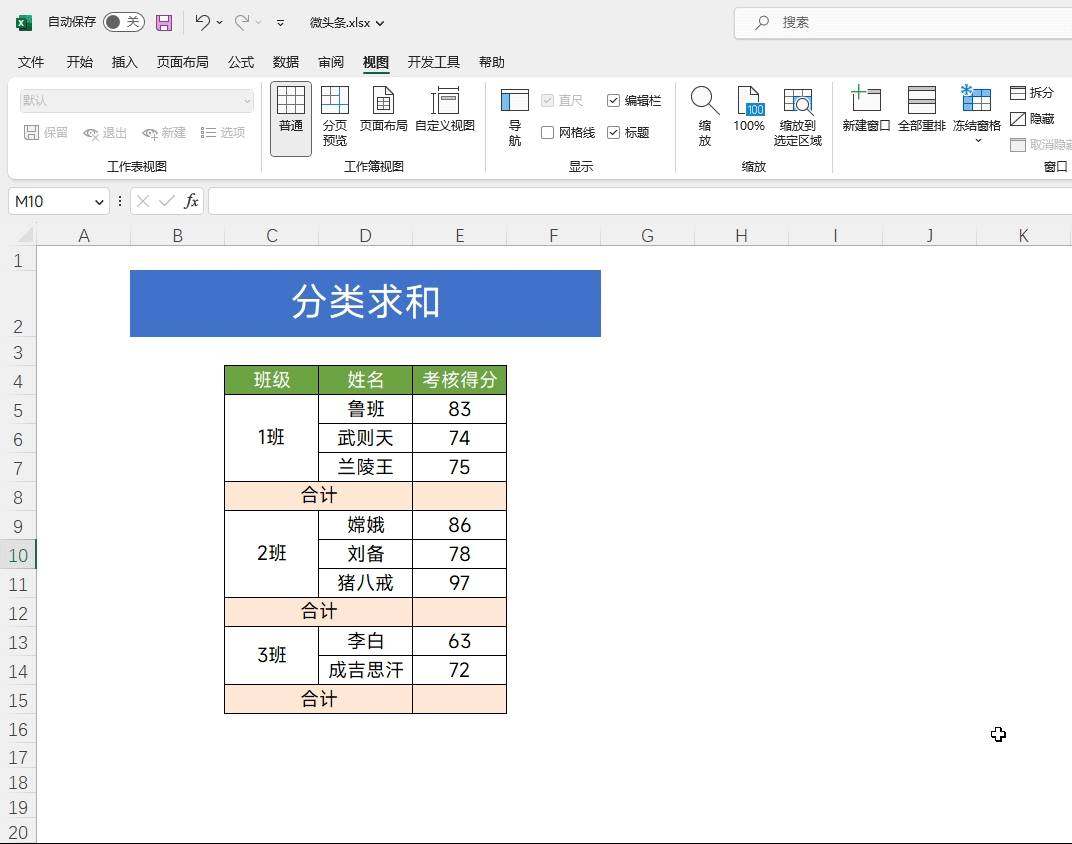Open the 文件 menu
The height and width of the screenshot is (844, 1072).
(x=31, y=62)
